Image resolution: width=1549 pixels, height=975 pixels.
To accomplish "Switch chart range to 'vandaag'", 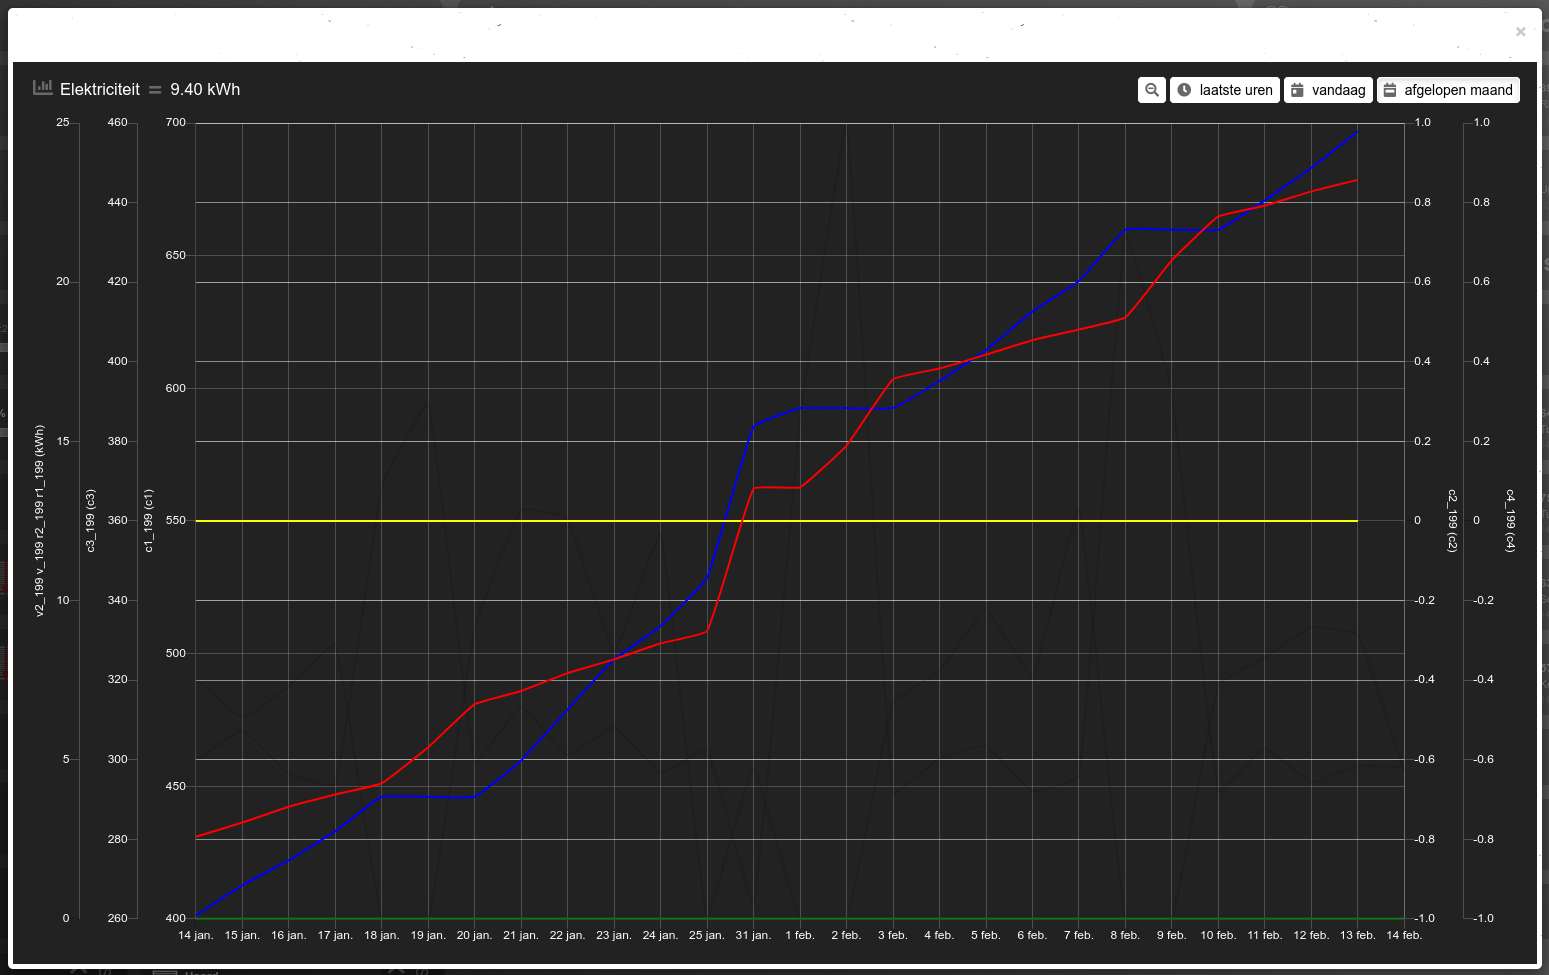I will tap(1328, 90).
